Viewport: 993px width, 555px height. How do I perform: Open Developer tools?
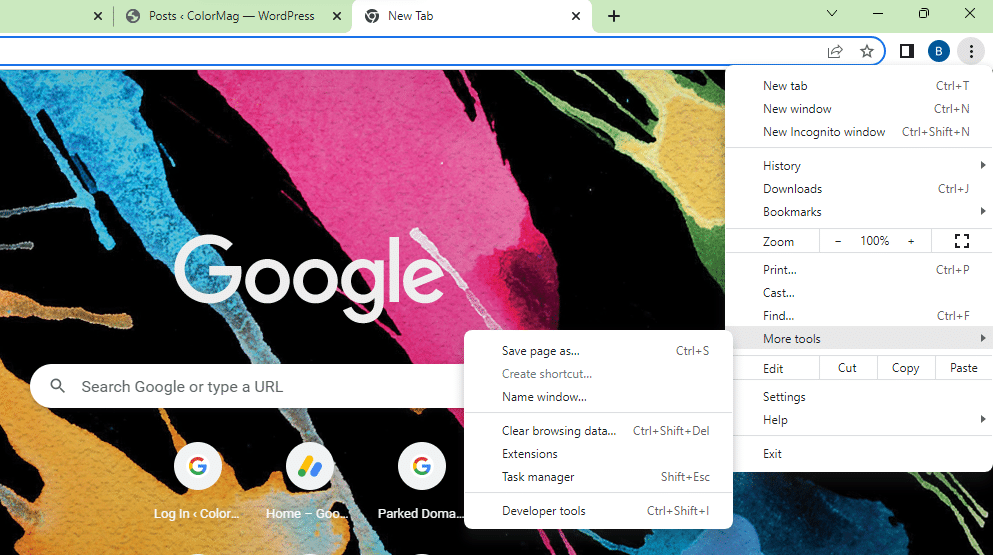[598, 511]
